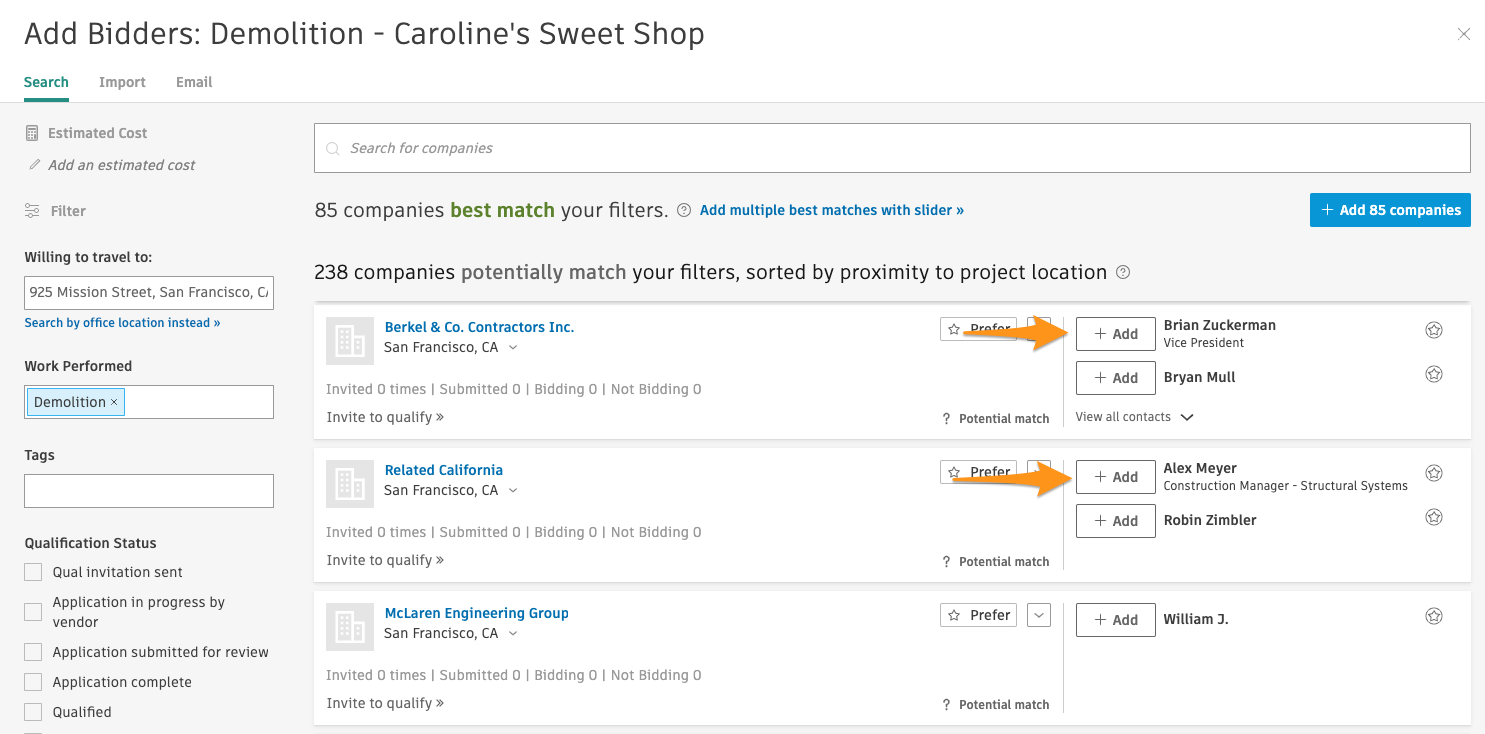Click star icon beside Brian Zuckerman
This screenshot has width=1485, height=734.
tap(1433, 330)
